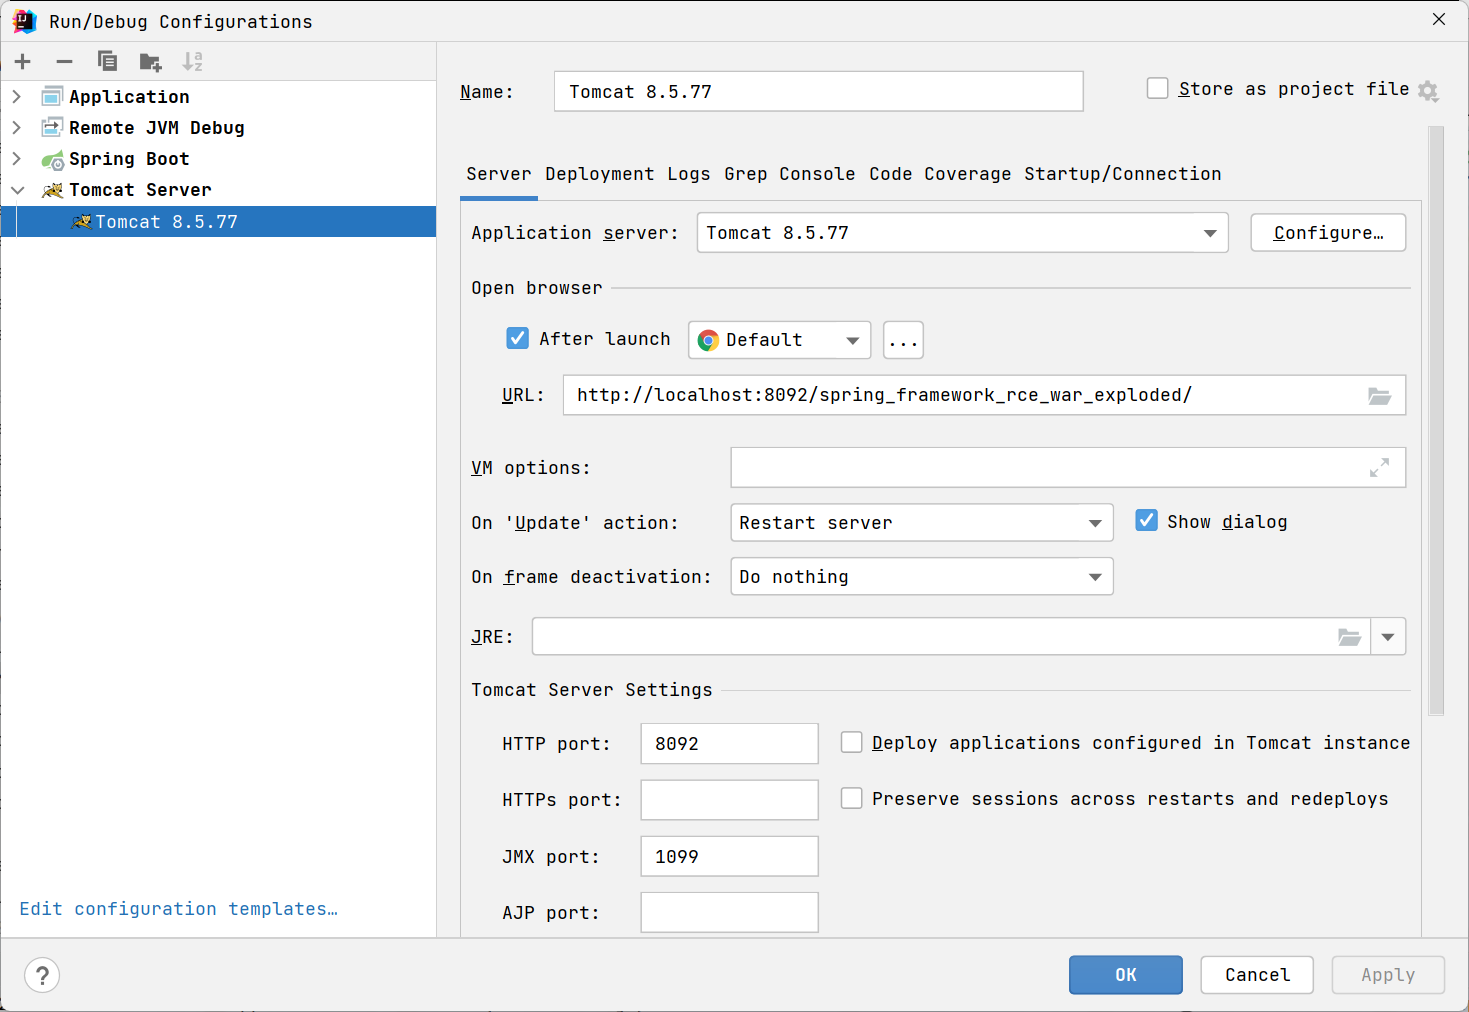The width and height of the screenshot is (1469, 1012).
Task: Open Edit configuration templates link
Action: pyautogui.click(x=179, y=909)
